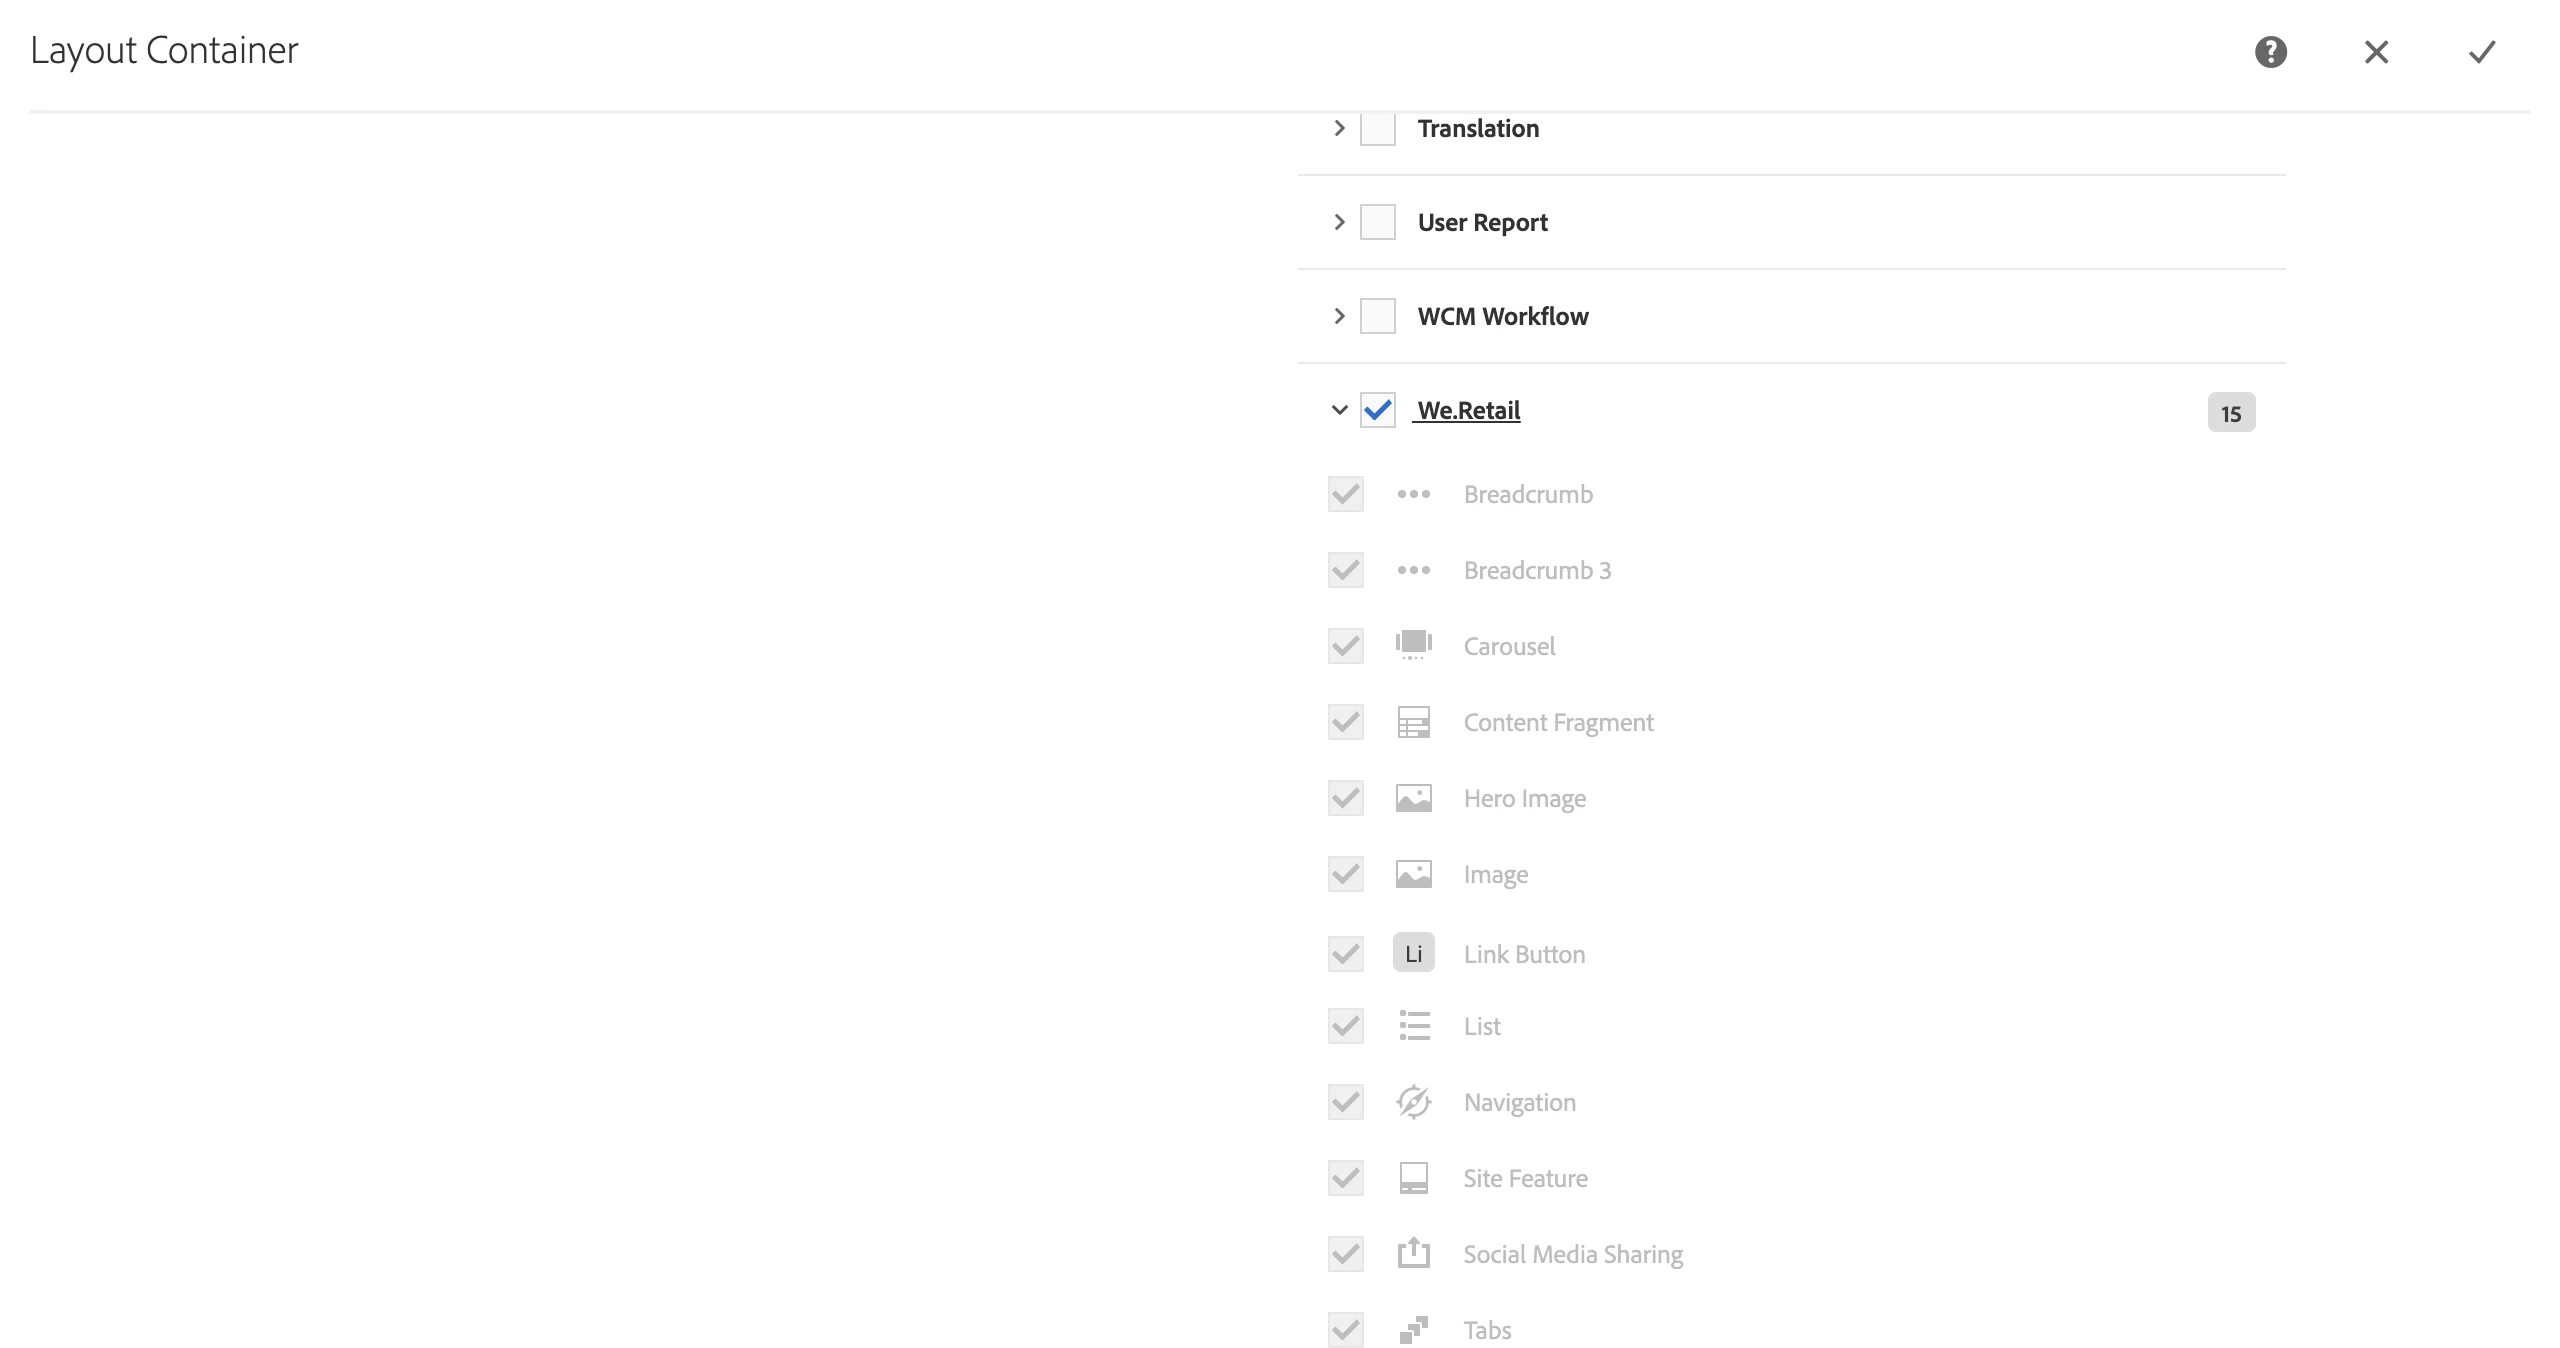Image resolution: width=2560 pixels, height=1348 pixels.
Task: Click the 15 component count badge
Action: 2230,413
